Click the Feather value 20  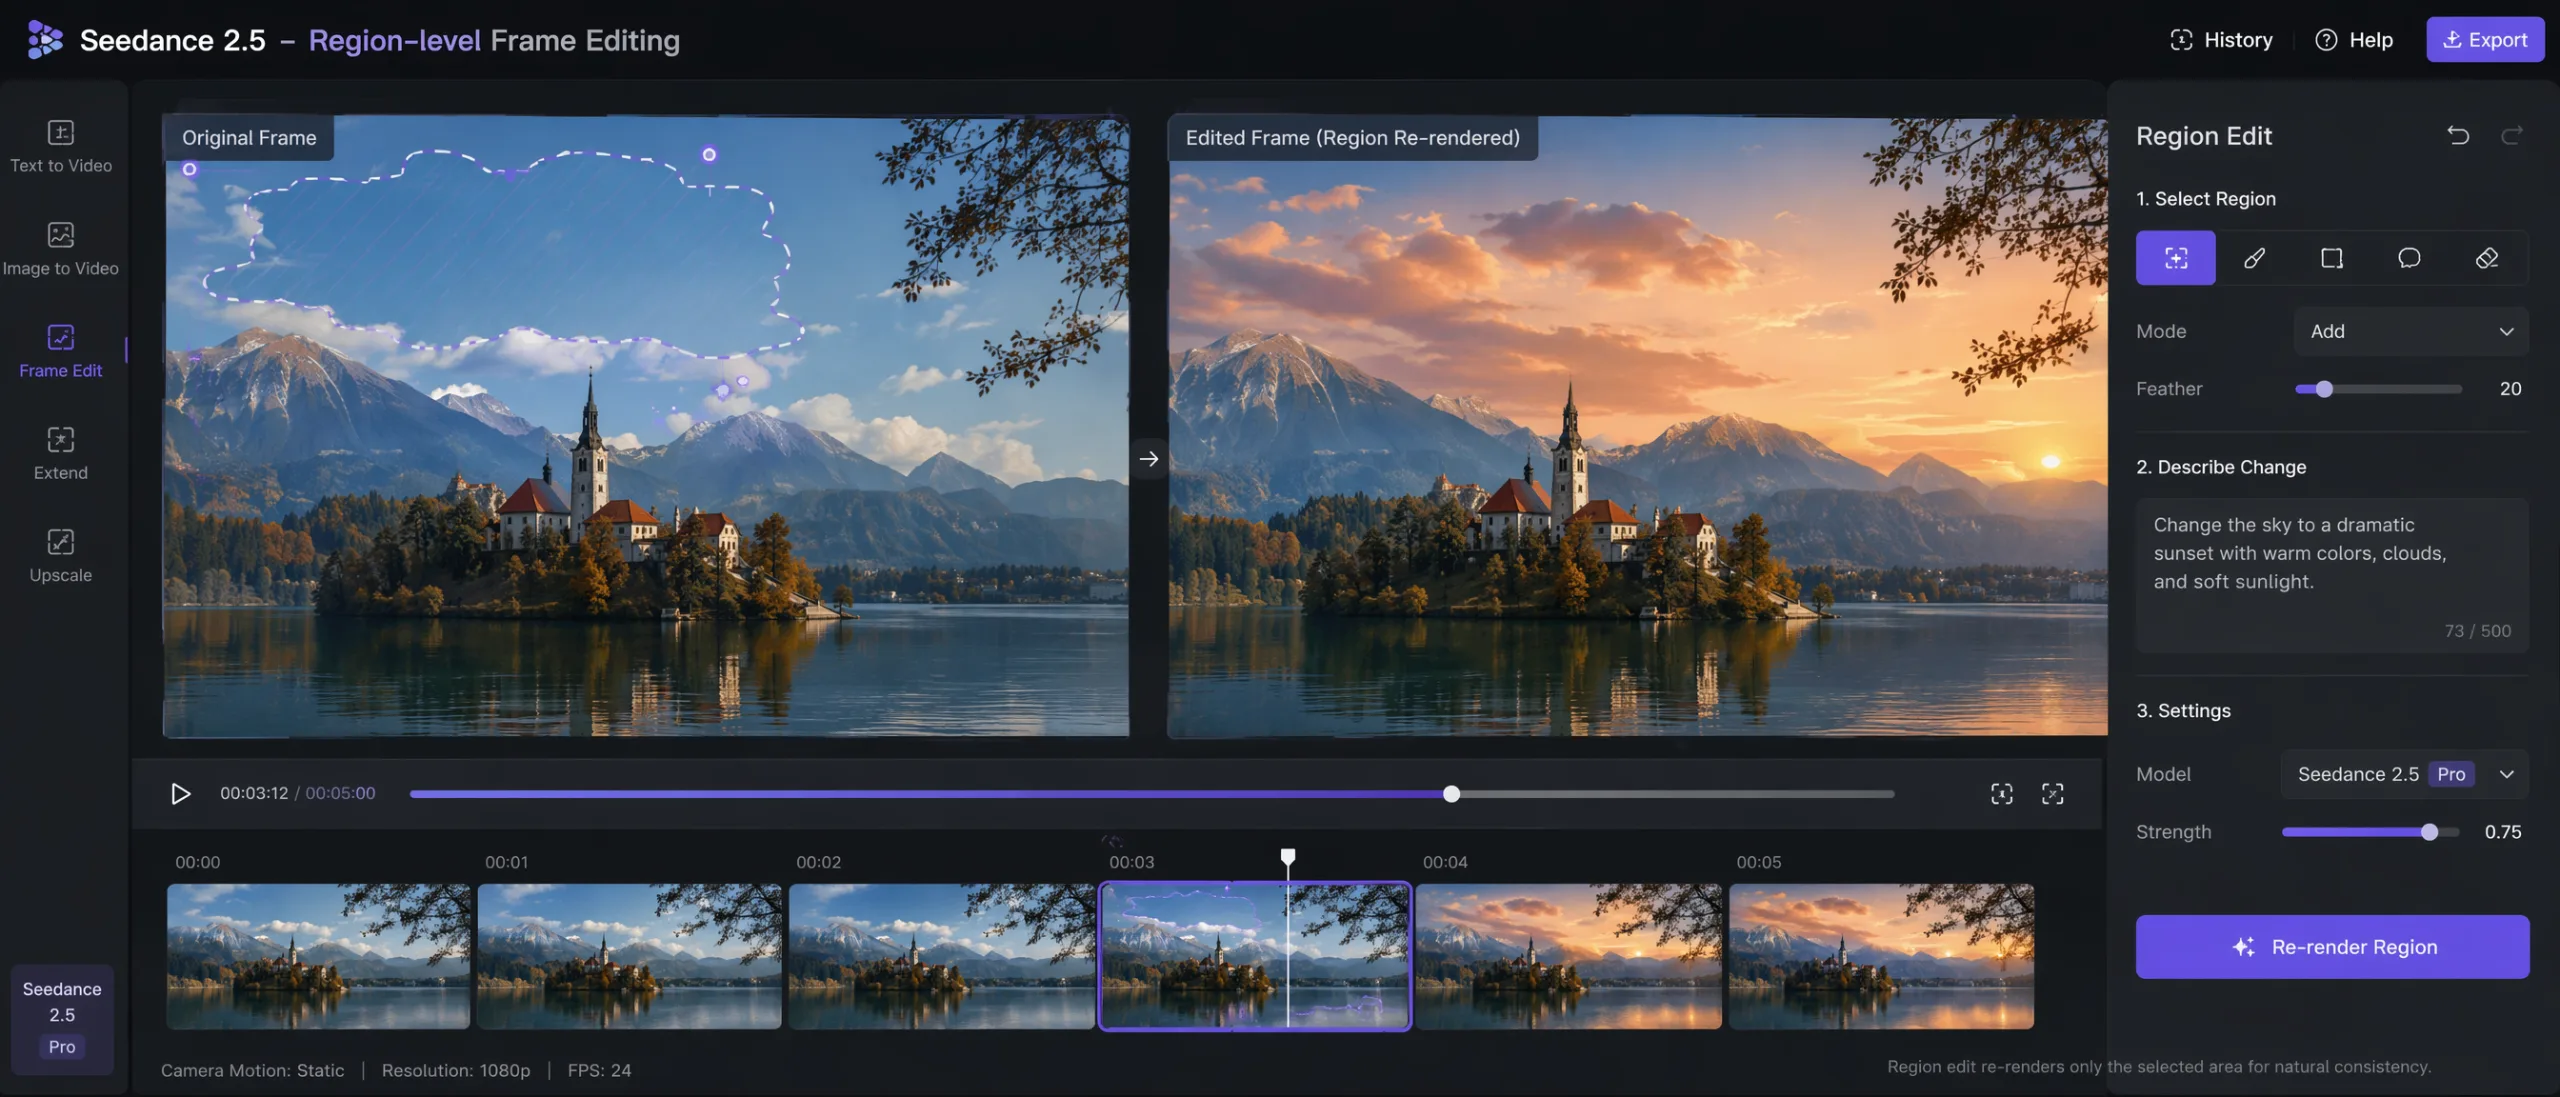pyautogui.click(x=2510, y=389)
